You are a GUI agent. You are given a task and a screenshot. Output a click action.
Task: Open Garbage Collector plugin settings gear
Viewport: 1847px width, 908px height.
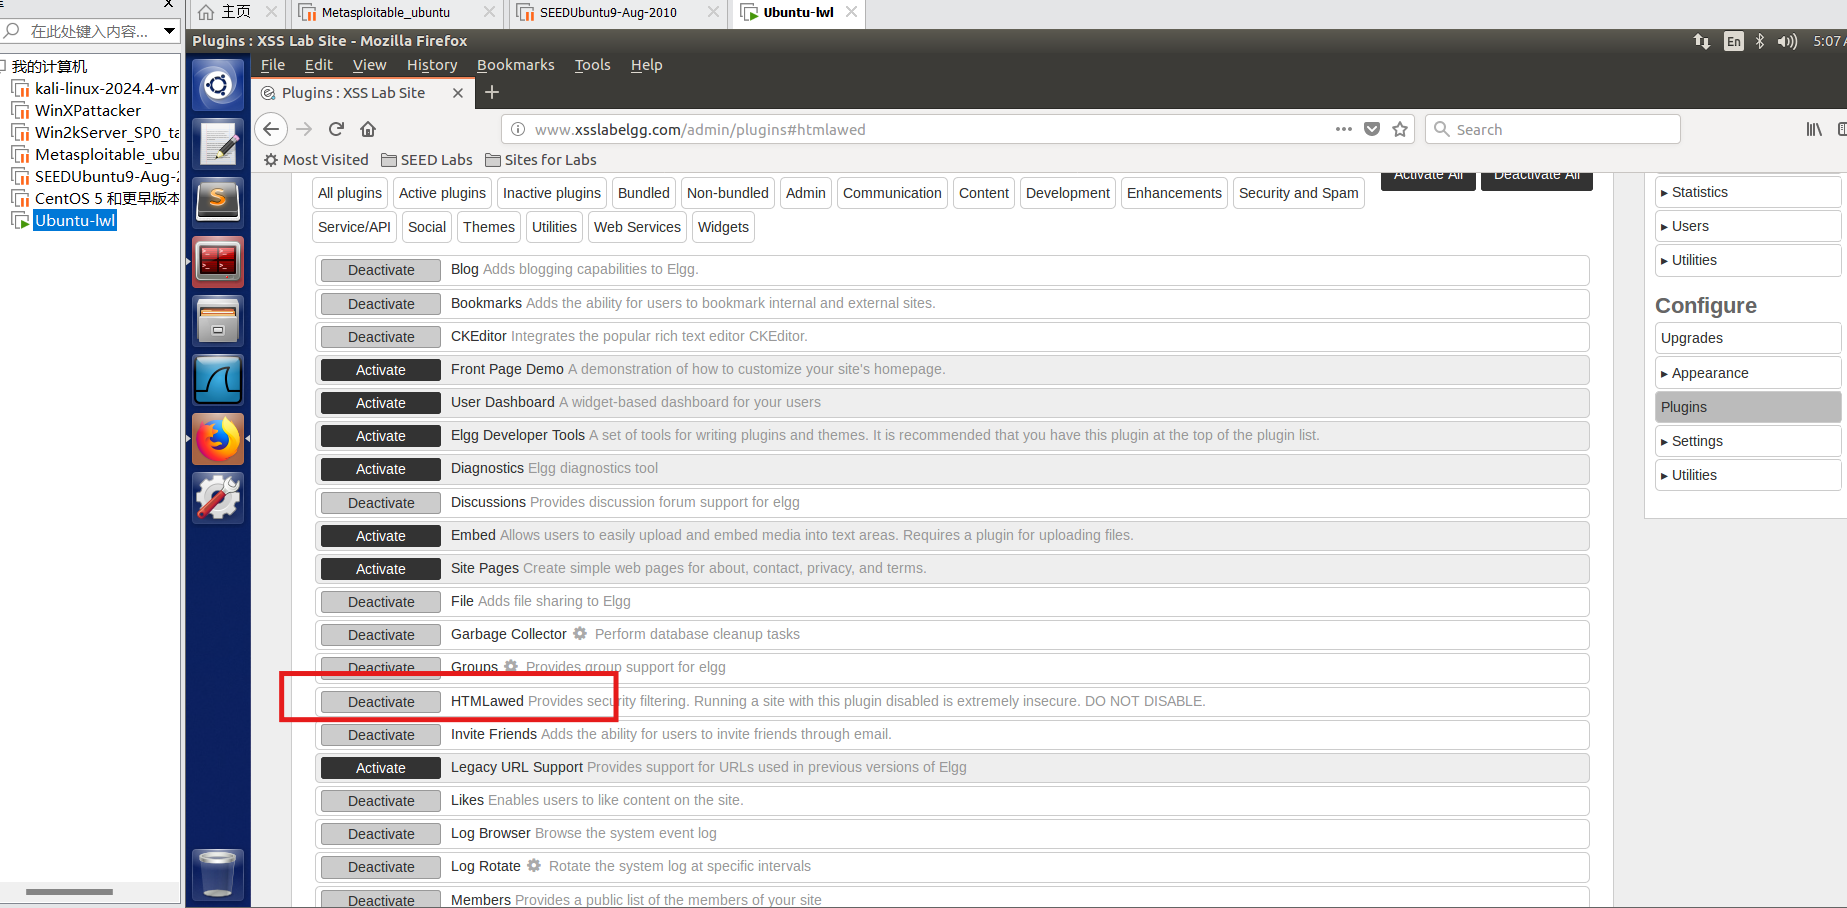coord(580,633)
